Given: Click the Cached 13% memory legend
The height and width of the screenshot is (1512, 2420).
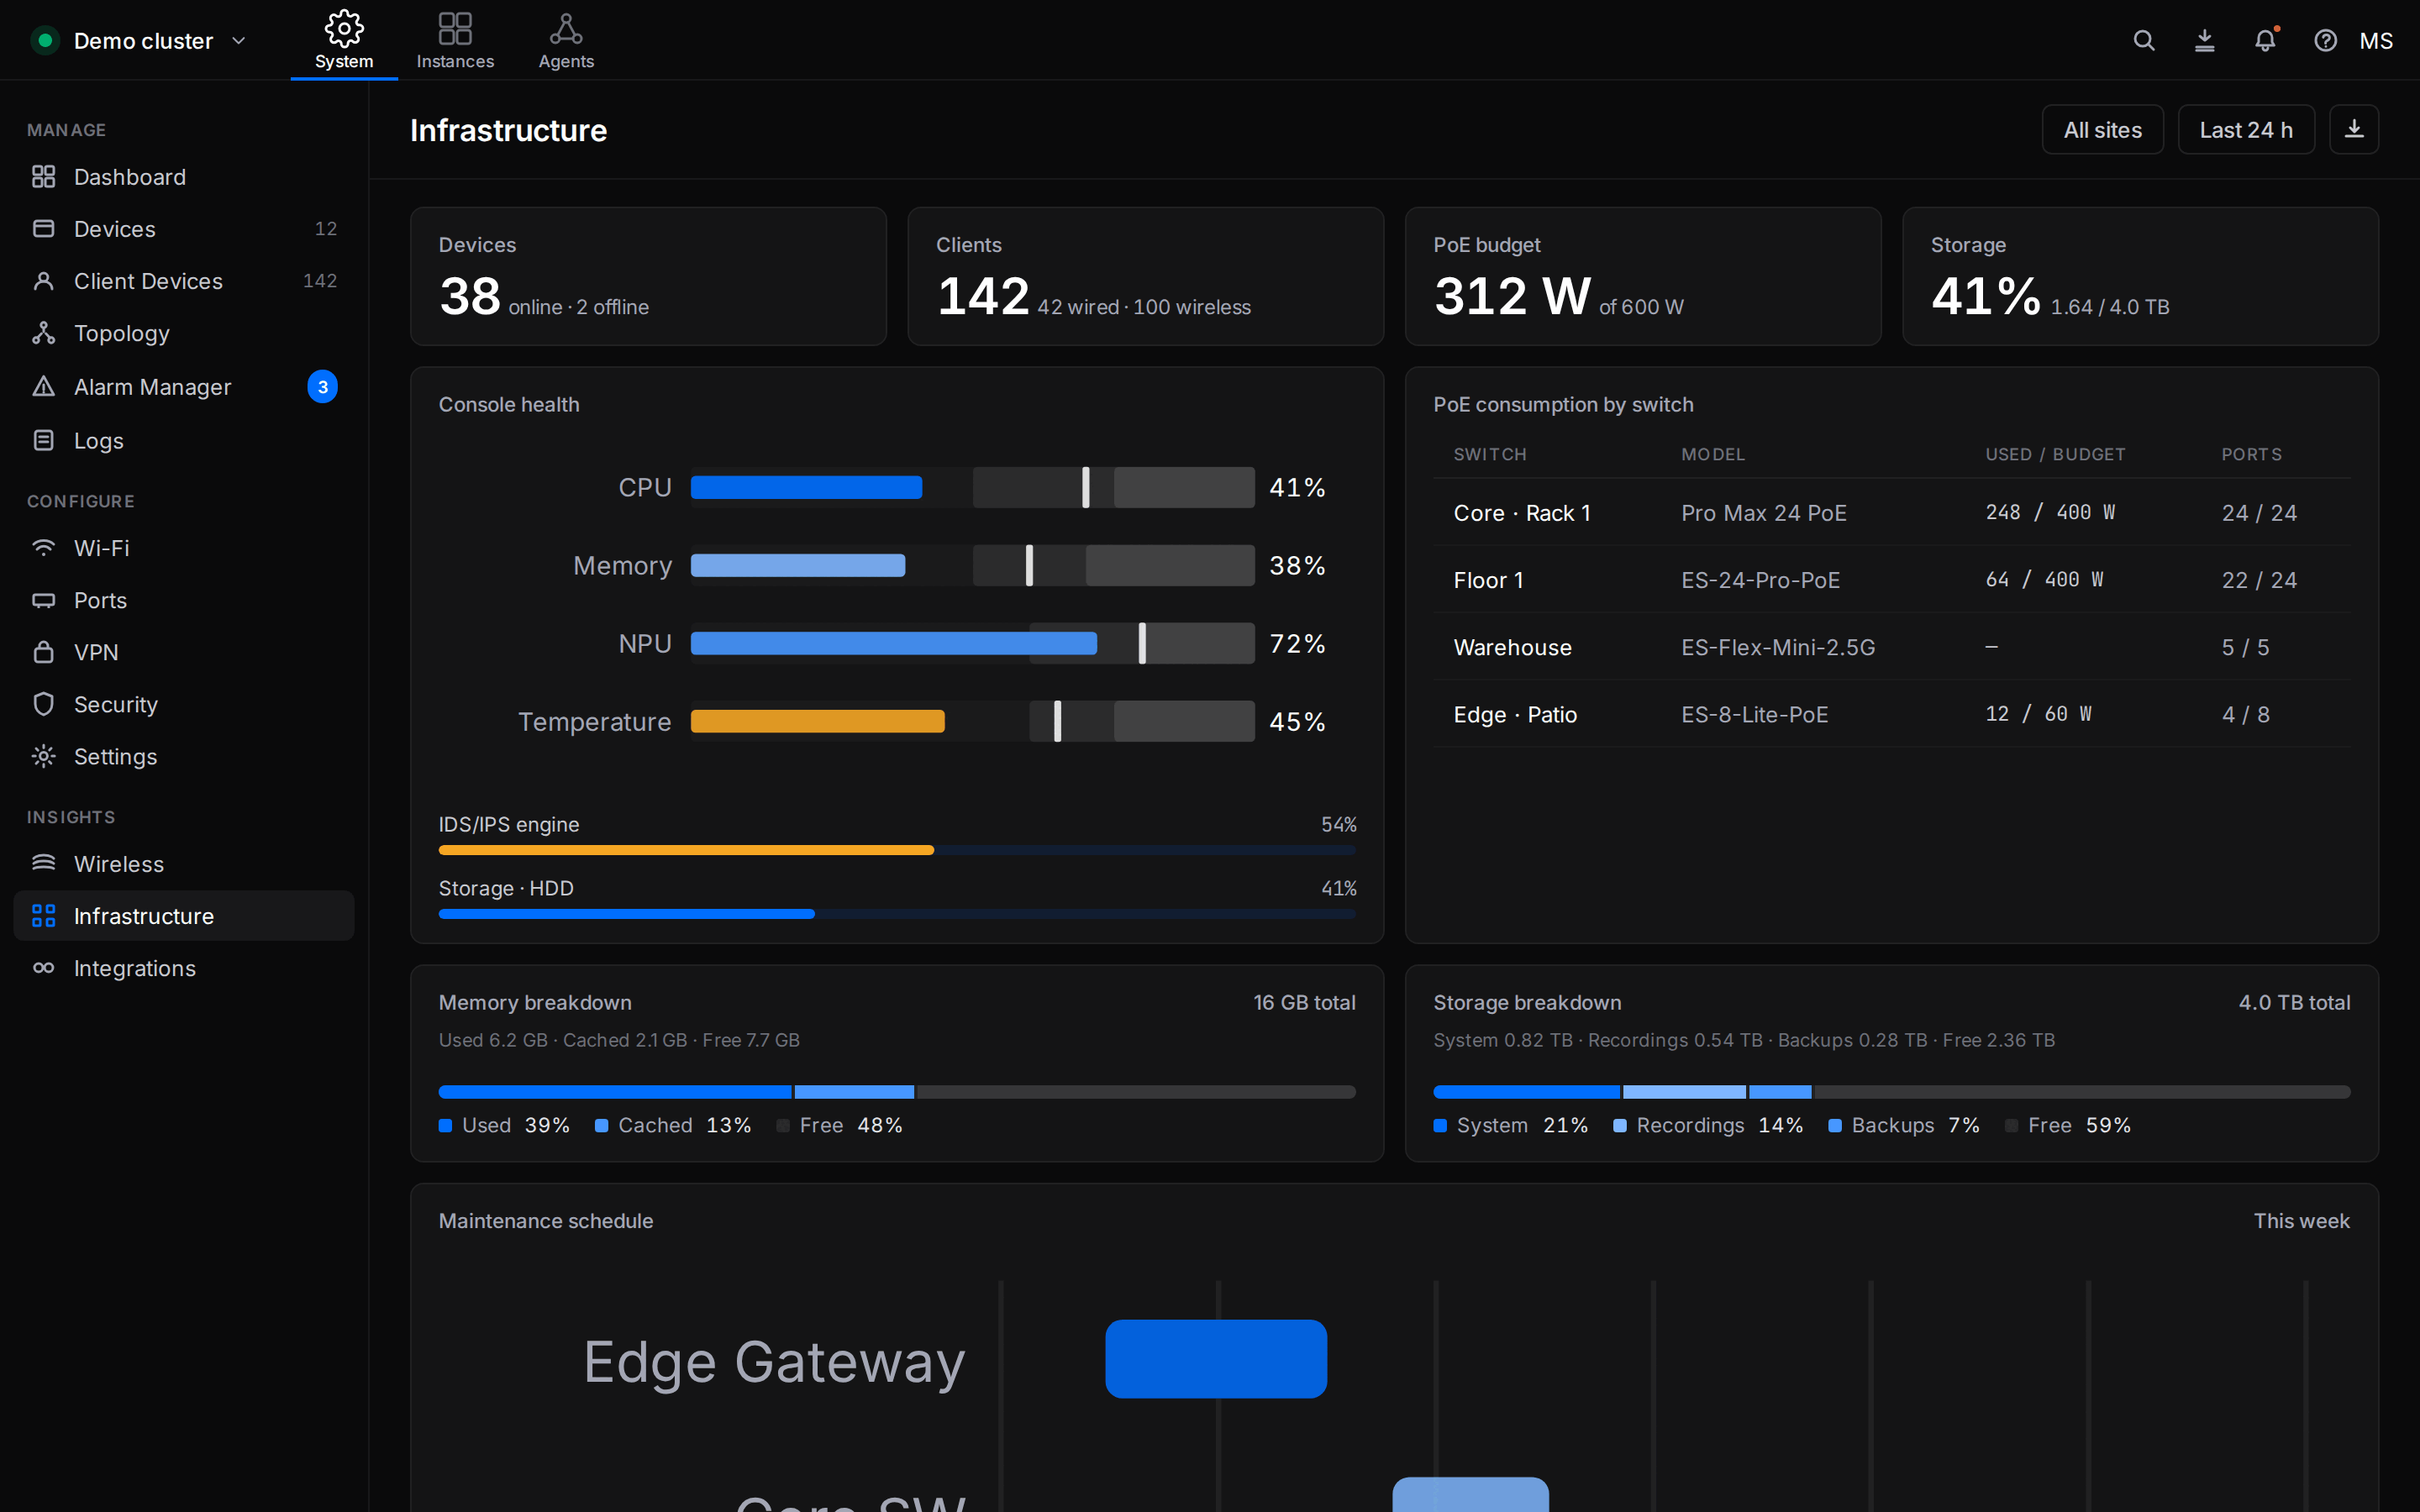Looking at the screenshot, I should click(x=673, y=1125).
